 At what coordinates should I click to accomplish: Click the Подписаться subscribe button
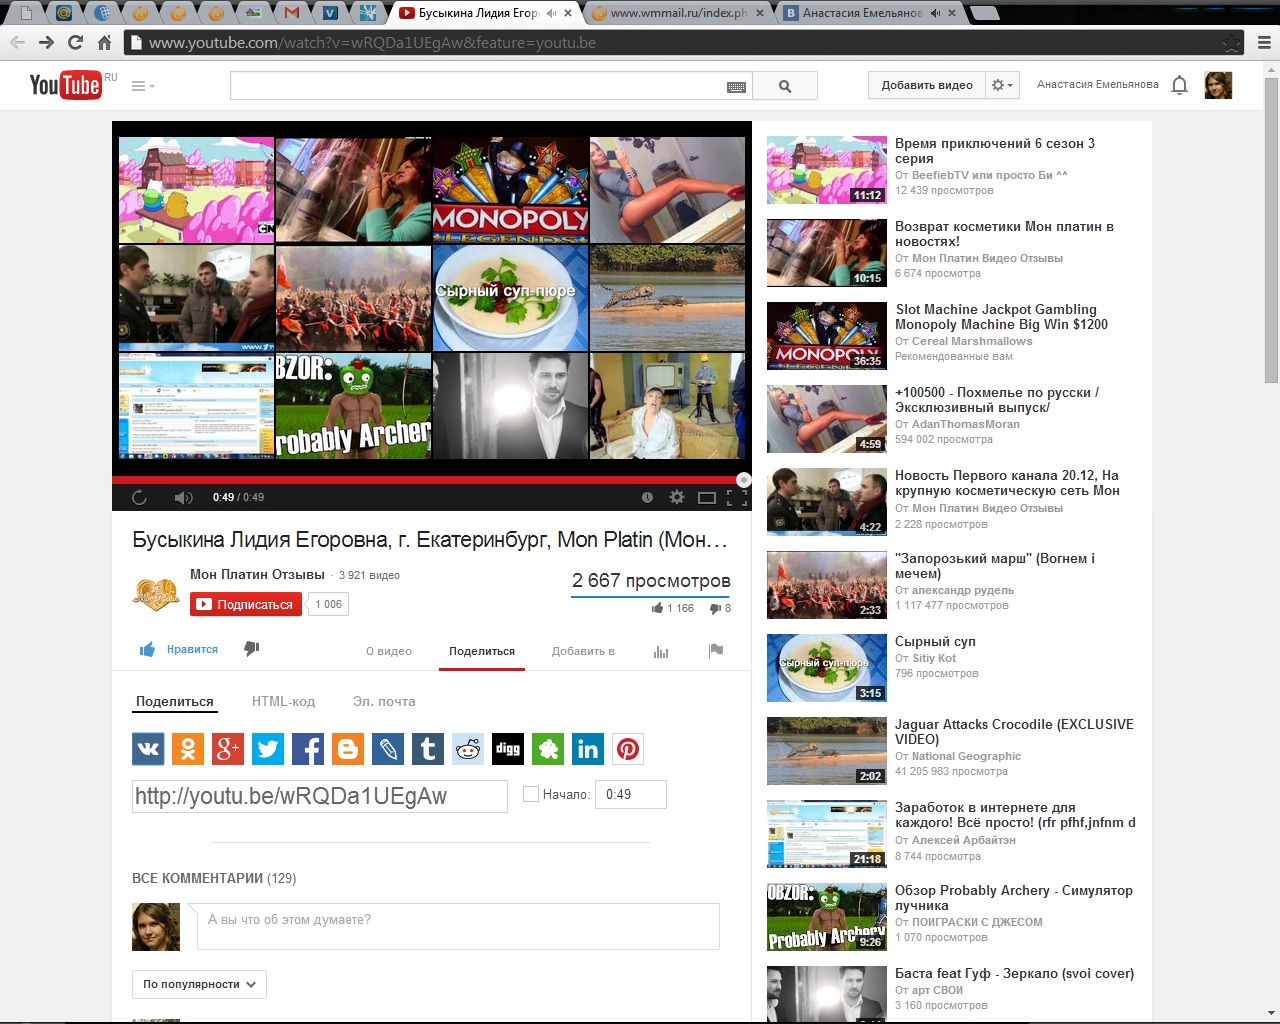(246, 604)
